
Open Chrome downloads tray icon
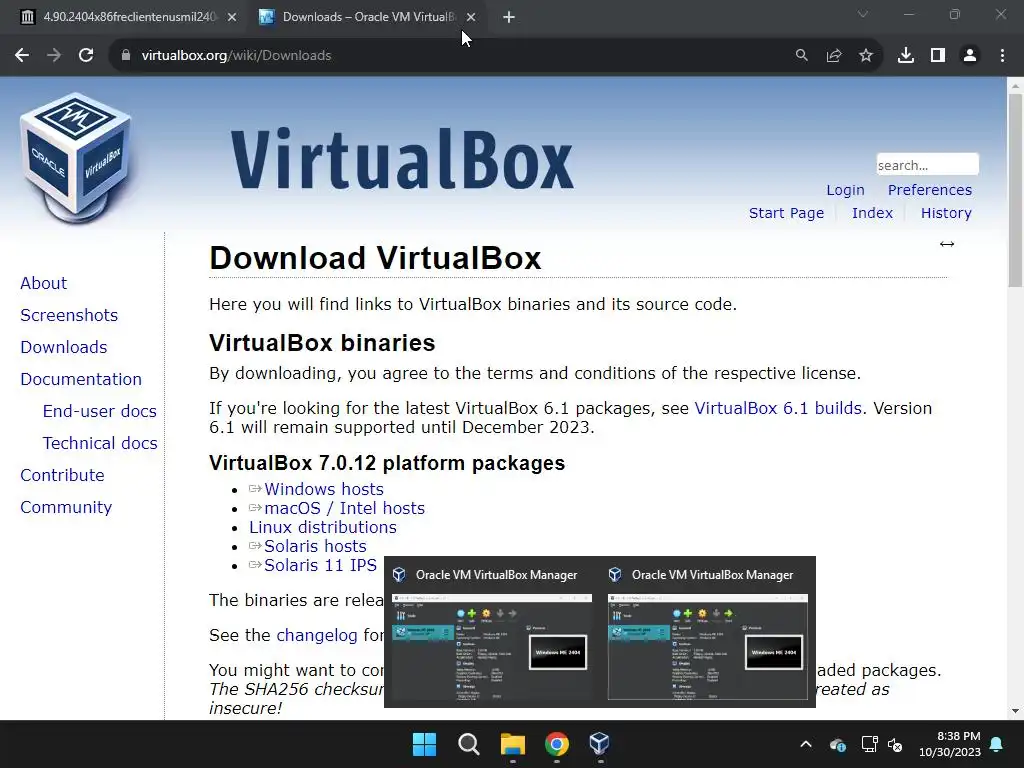point(906,56)
